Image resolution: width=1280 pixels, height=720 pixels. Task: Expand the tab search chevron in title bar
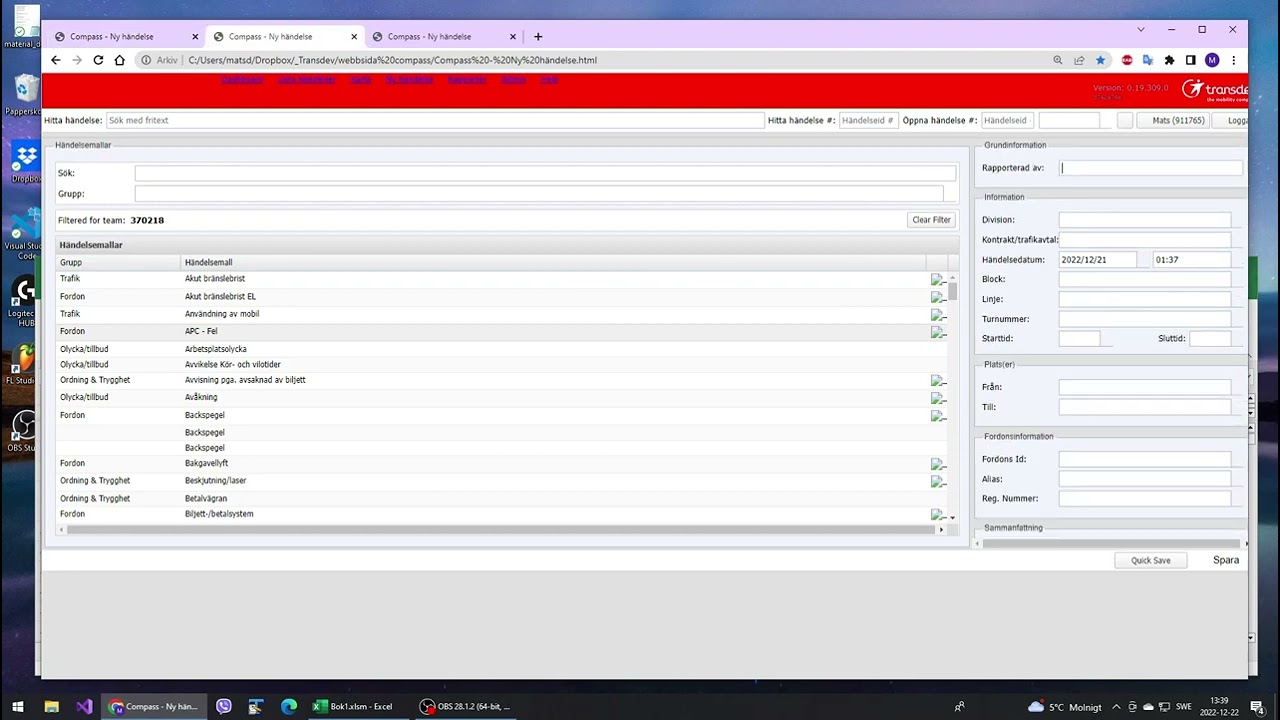(1141, 30)
